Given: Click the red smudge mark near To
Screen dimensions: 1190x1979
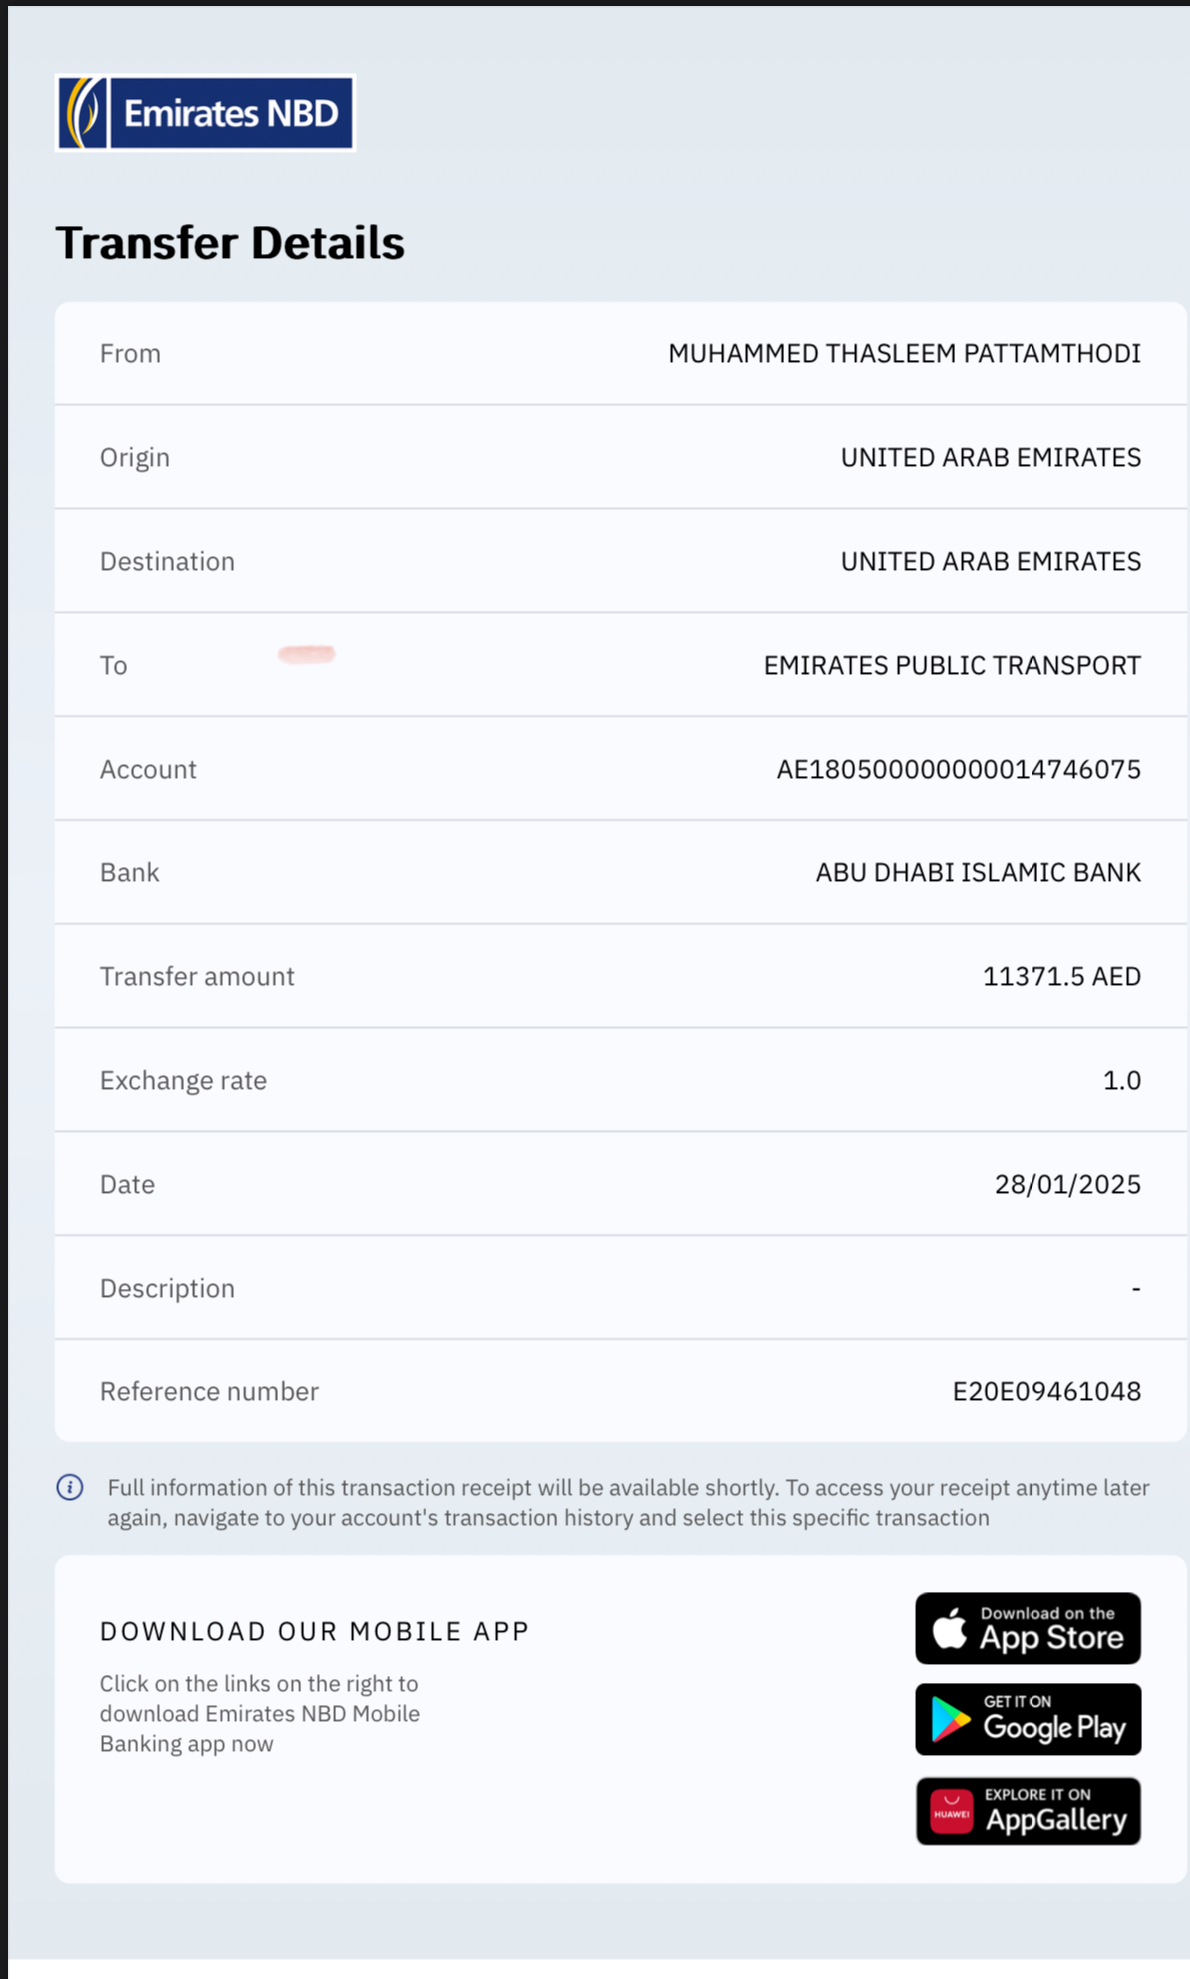Looking at the screenshot, I should pyautogui.click(x=307, y=654).
